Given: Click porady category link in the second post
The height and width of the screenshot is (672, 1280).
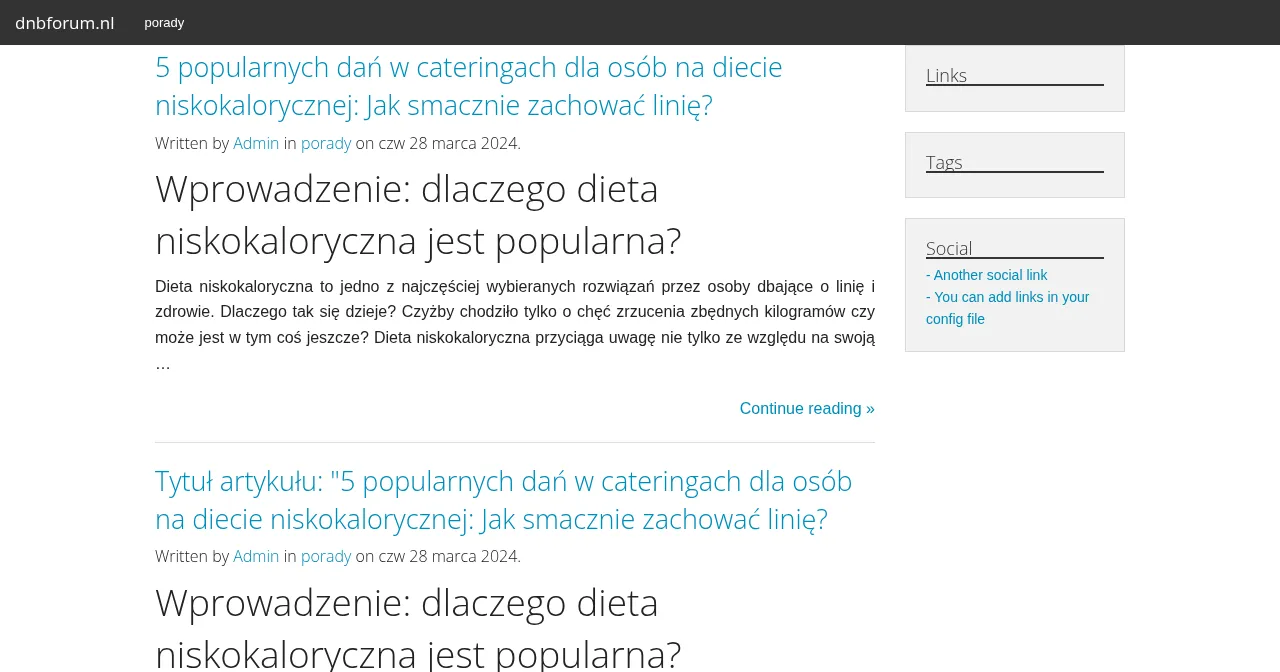Looking at the screenshot, I should [x=326, y=556].
